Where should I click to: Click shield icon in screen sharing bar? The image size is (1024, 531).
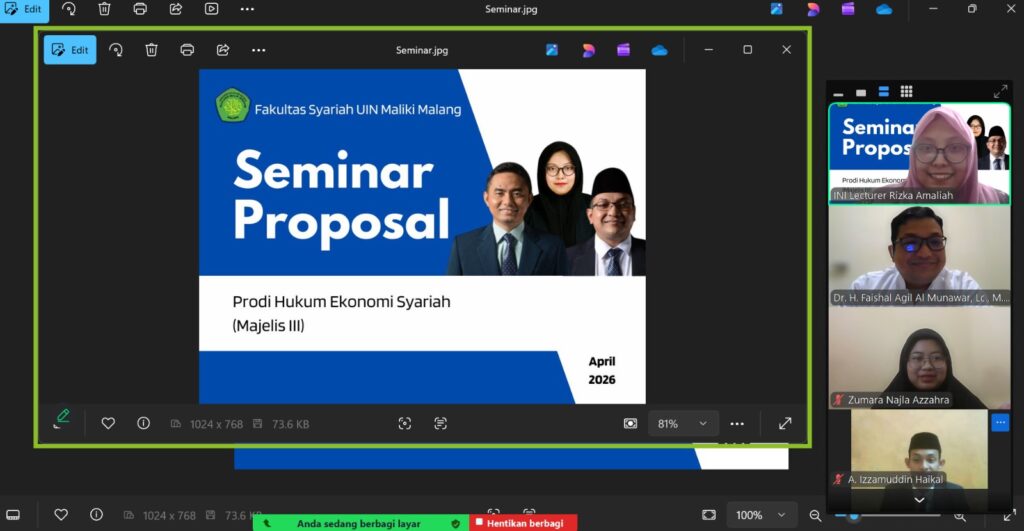[456, 523]
